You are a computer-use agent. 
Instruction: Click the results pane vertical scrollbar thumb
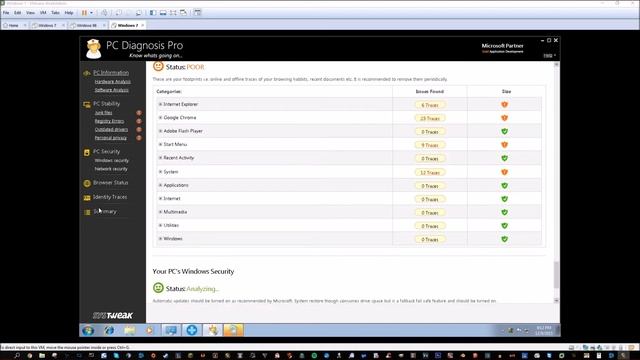click(x=556, y=275)
